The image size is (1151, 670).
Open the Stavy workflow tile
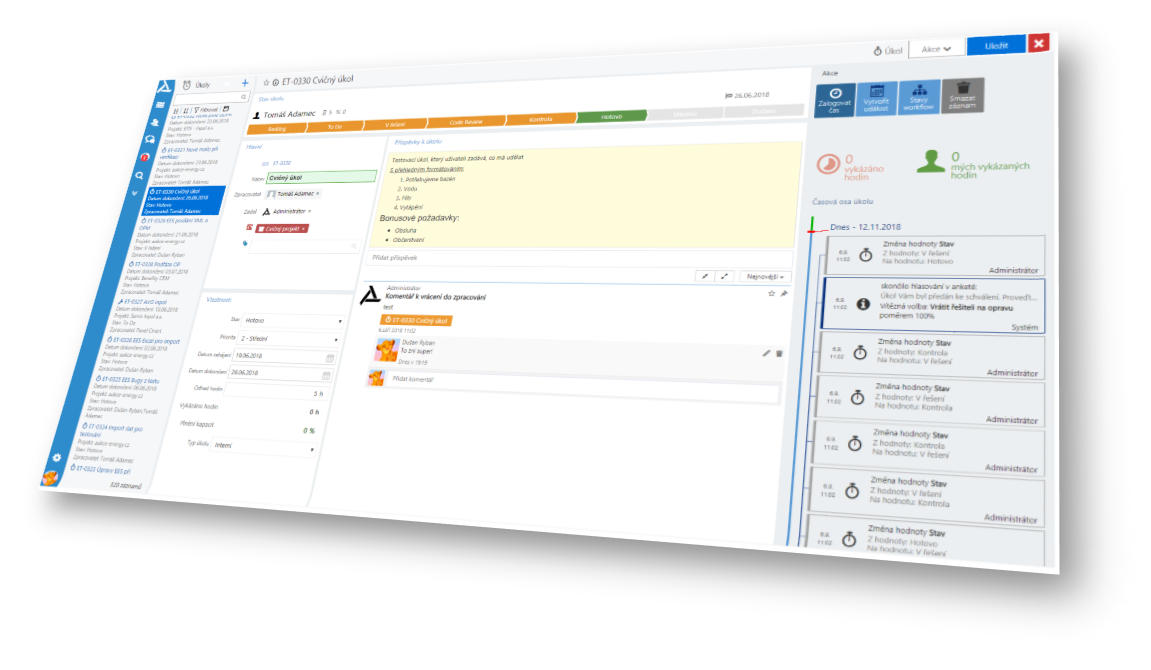click(x=919, y=96)
